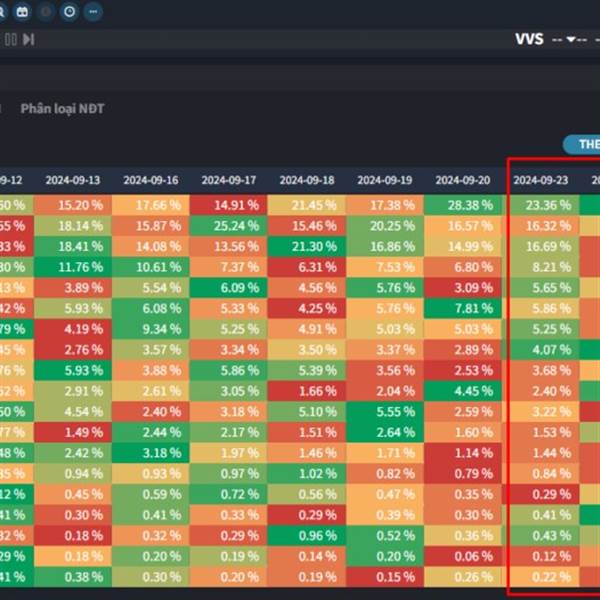Select the 2024-09-18 column header
The image size is (600, 600).
point(307,180)
